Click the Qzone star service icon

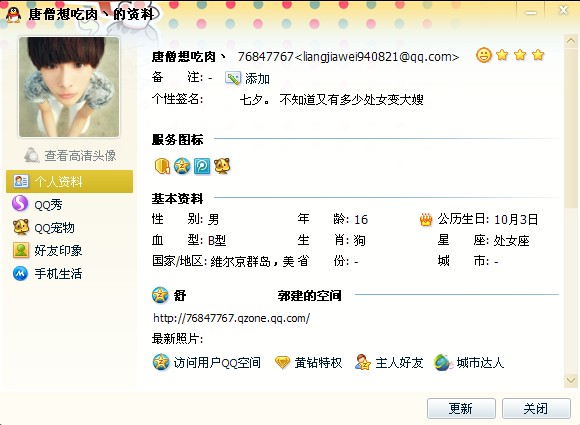coord(182,166)
